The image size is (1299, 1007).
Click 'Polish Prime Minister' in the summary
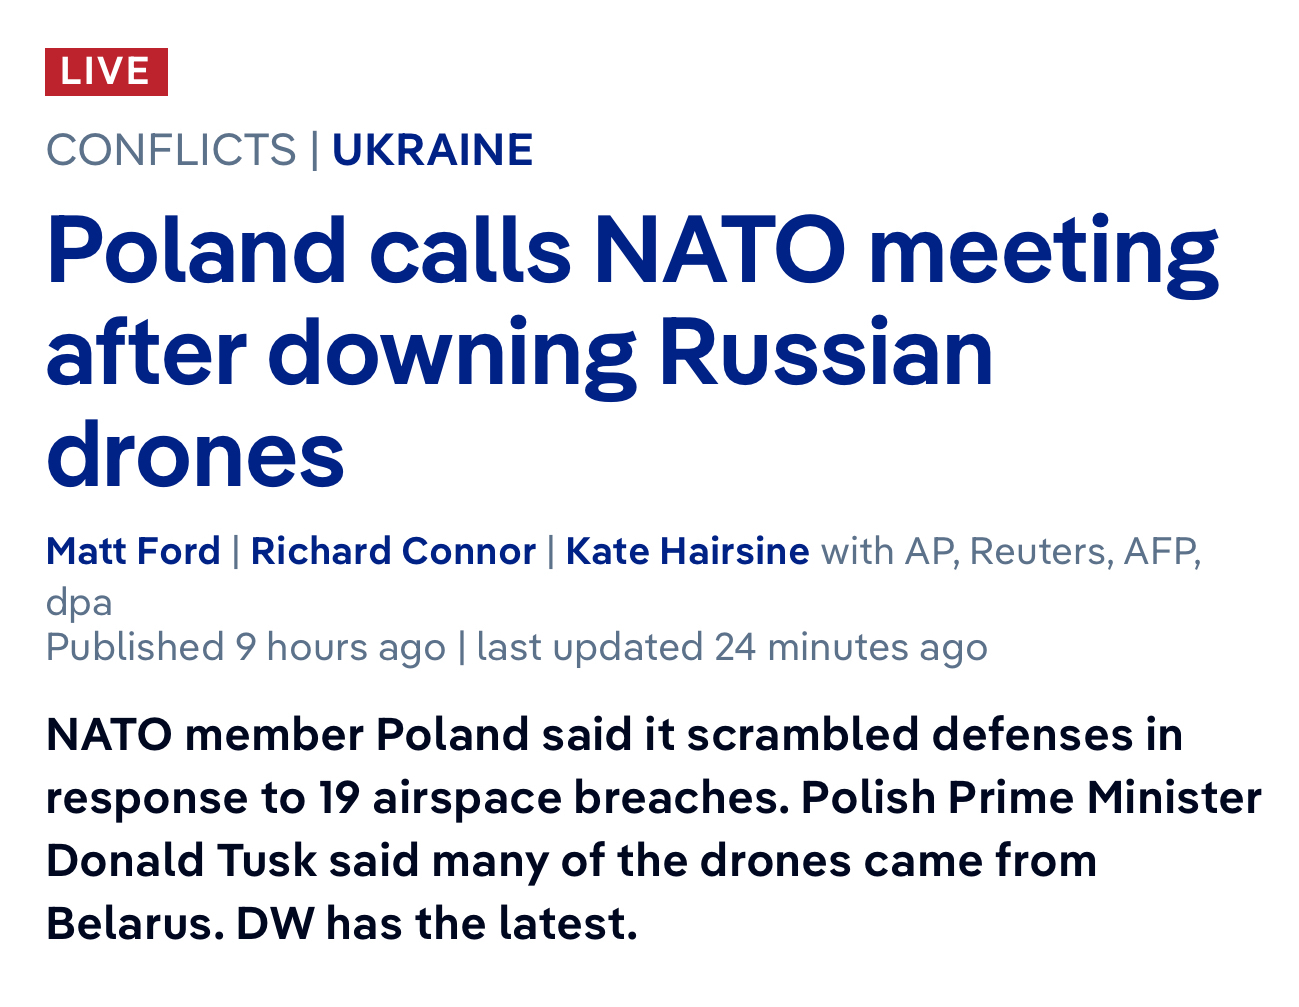pyautogui.click(x=1031, y=798)
